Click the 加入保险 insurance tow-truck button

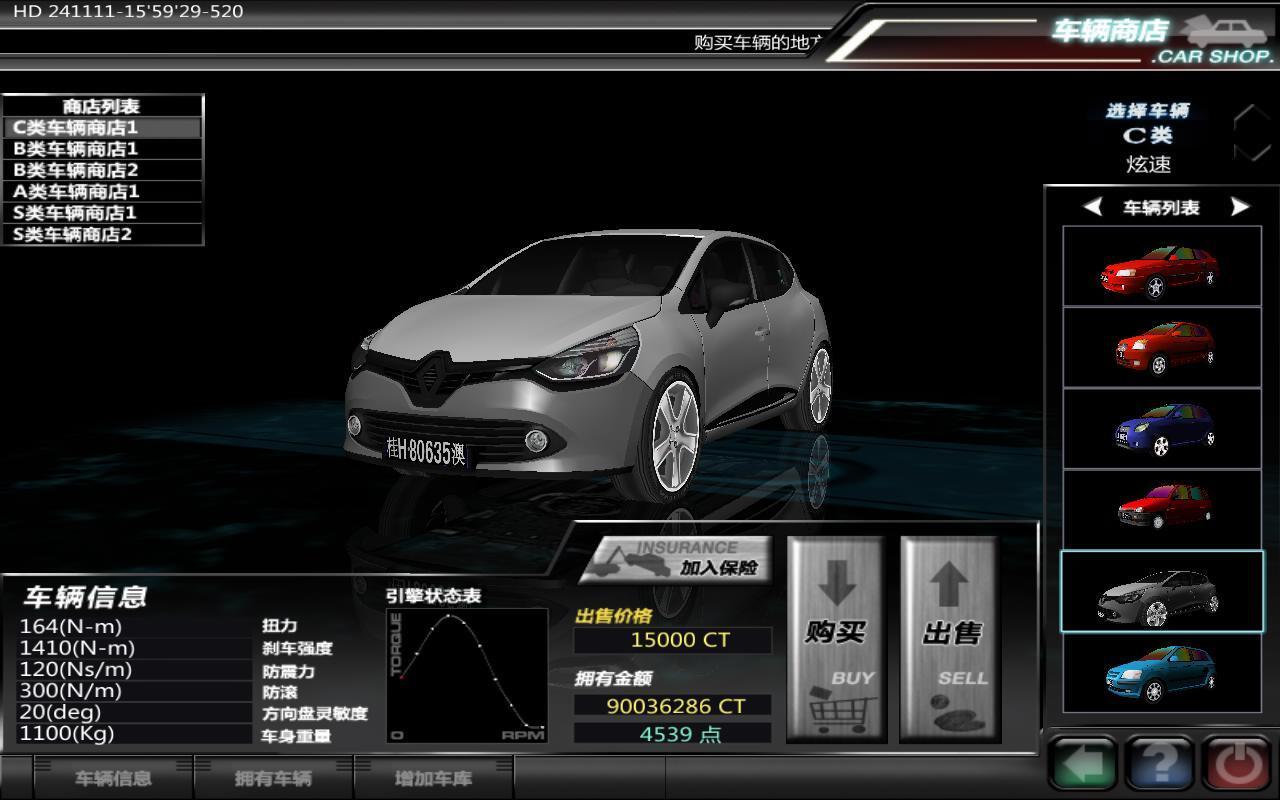(x=676, y=559)
